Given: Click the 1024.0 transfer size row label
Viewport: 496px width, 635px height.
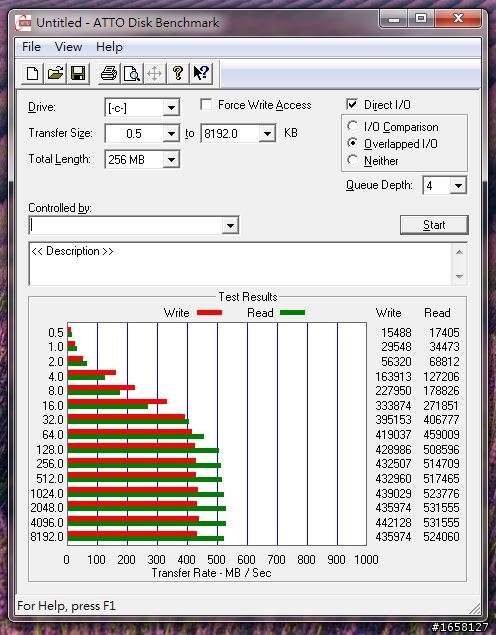Looking at the screenshot, I should (x=47, y=494).
